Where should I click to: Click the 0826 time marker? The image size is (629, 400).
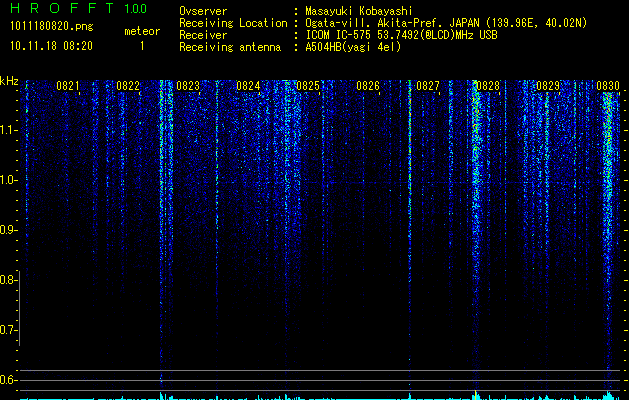coord(368,86)
